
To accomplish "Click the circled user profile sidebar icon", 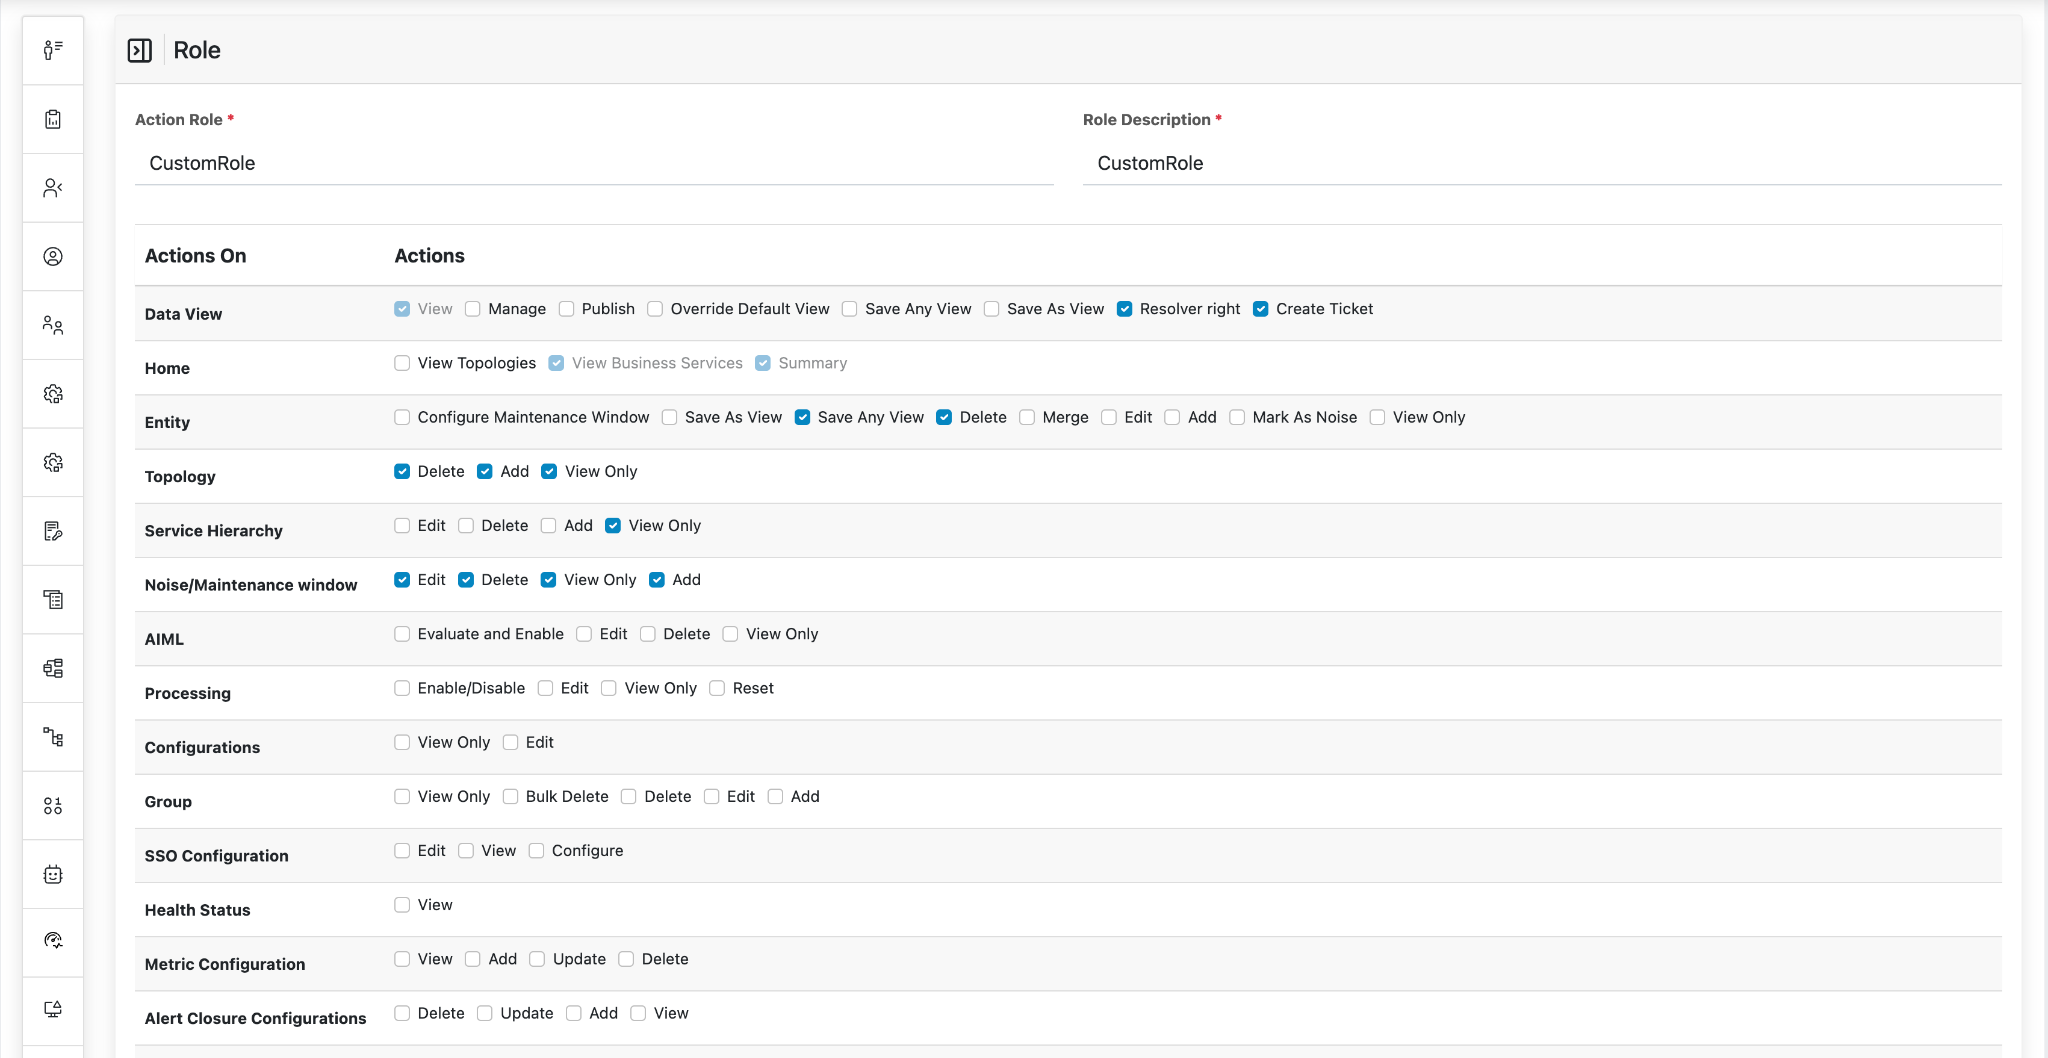I will pyautogui.click(x=53, y=257).
